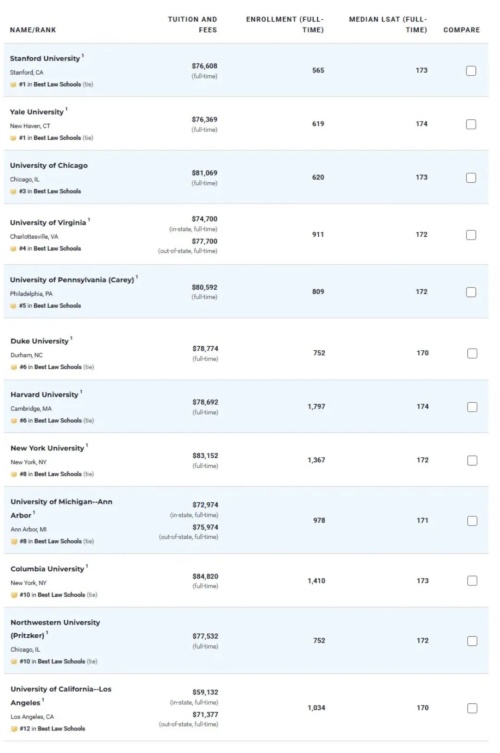500x753 pixels.
Task: Toggle compare checkbox for New York University
Action: 472,461
